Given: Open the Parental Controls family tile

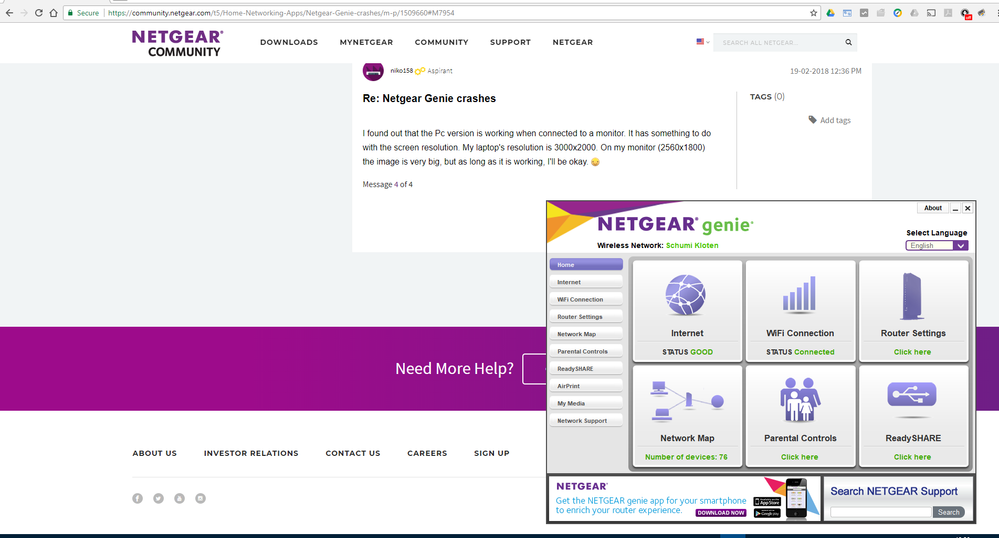Looking at the screenshot, I should pos(800,416).
